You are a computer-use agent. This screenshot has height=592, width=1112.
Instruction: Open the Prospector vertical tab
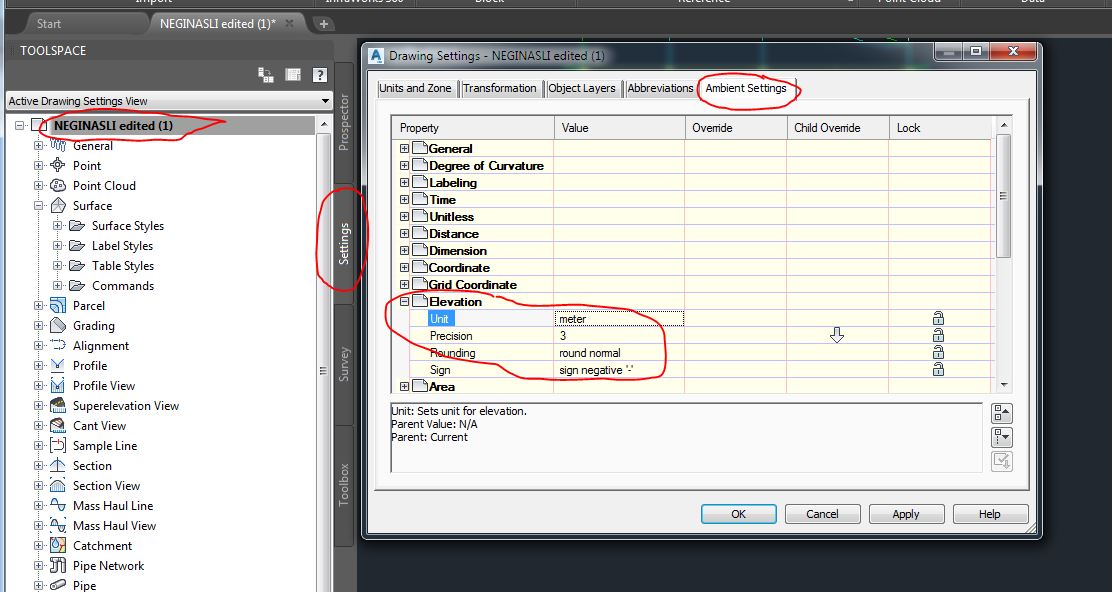point(344,122)
